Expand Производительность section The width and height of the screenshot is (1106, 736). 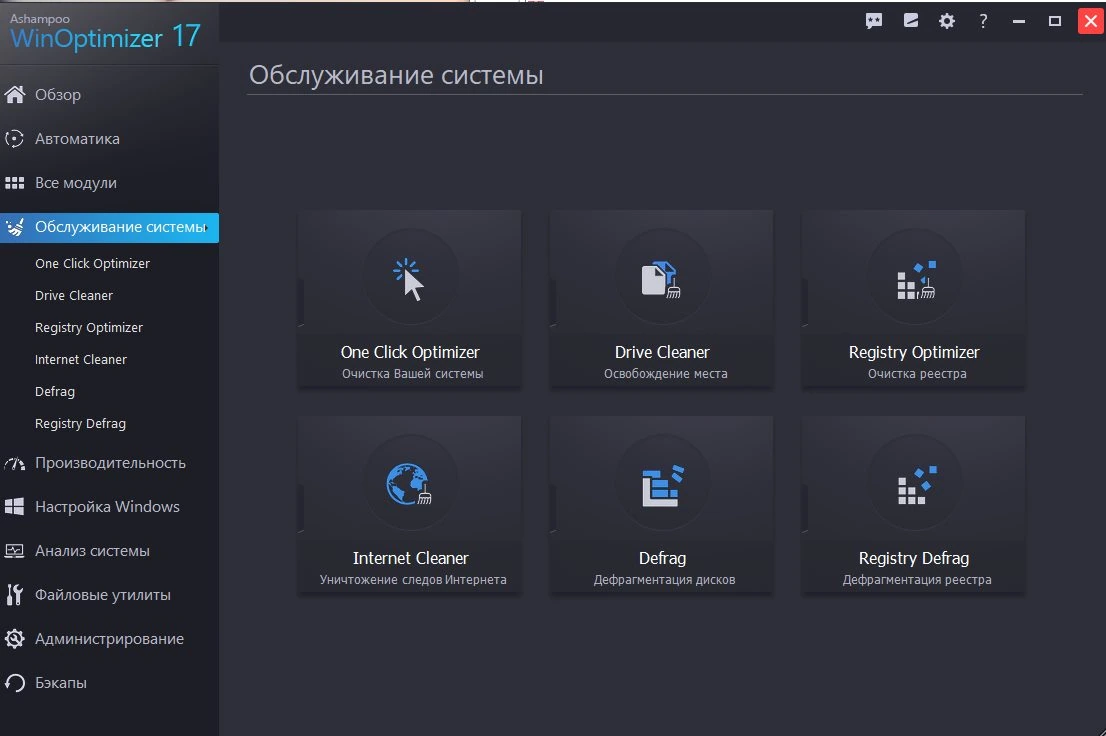click(x=111, y=463)
